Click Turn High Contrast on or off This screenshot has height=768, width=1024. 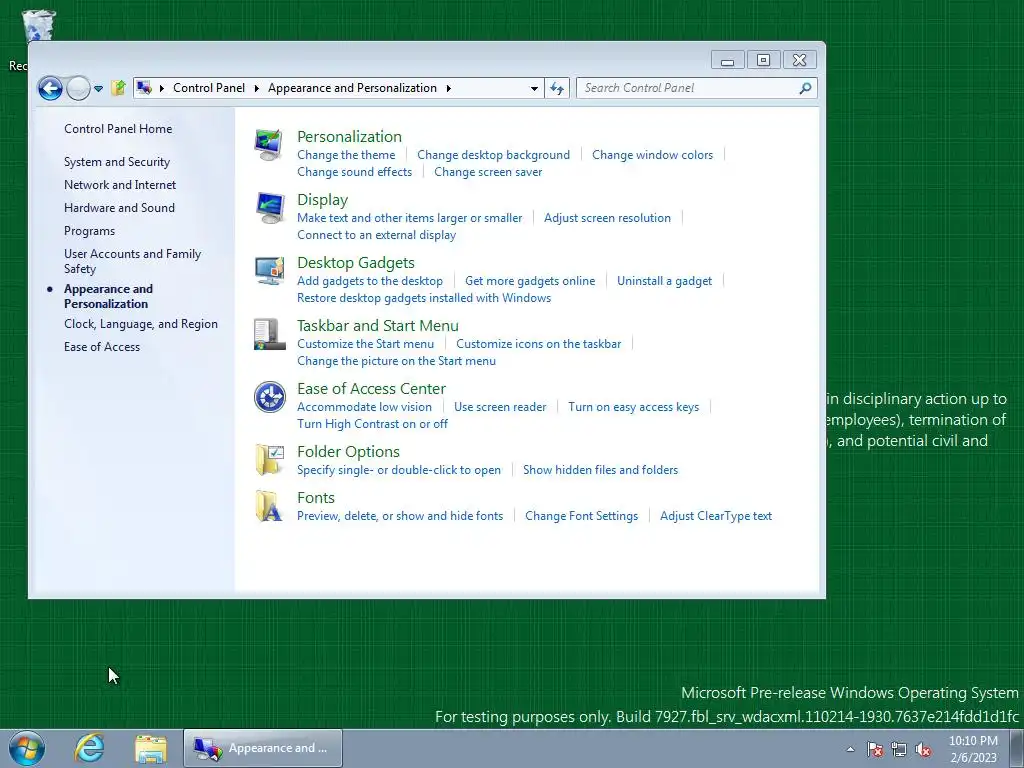(x=372, y=424)
